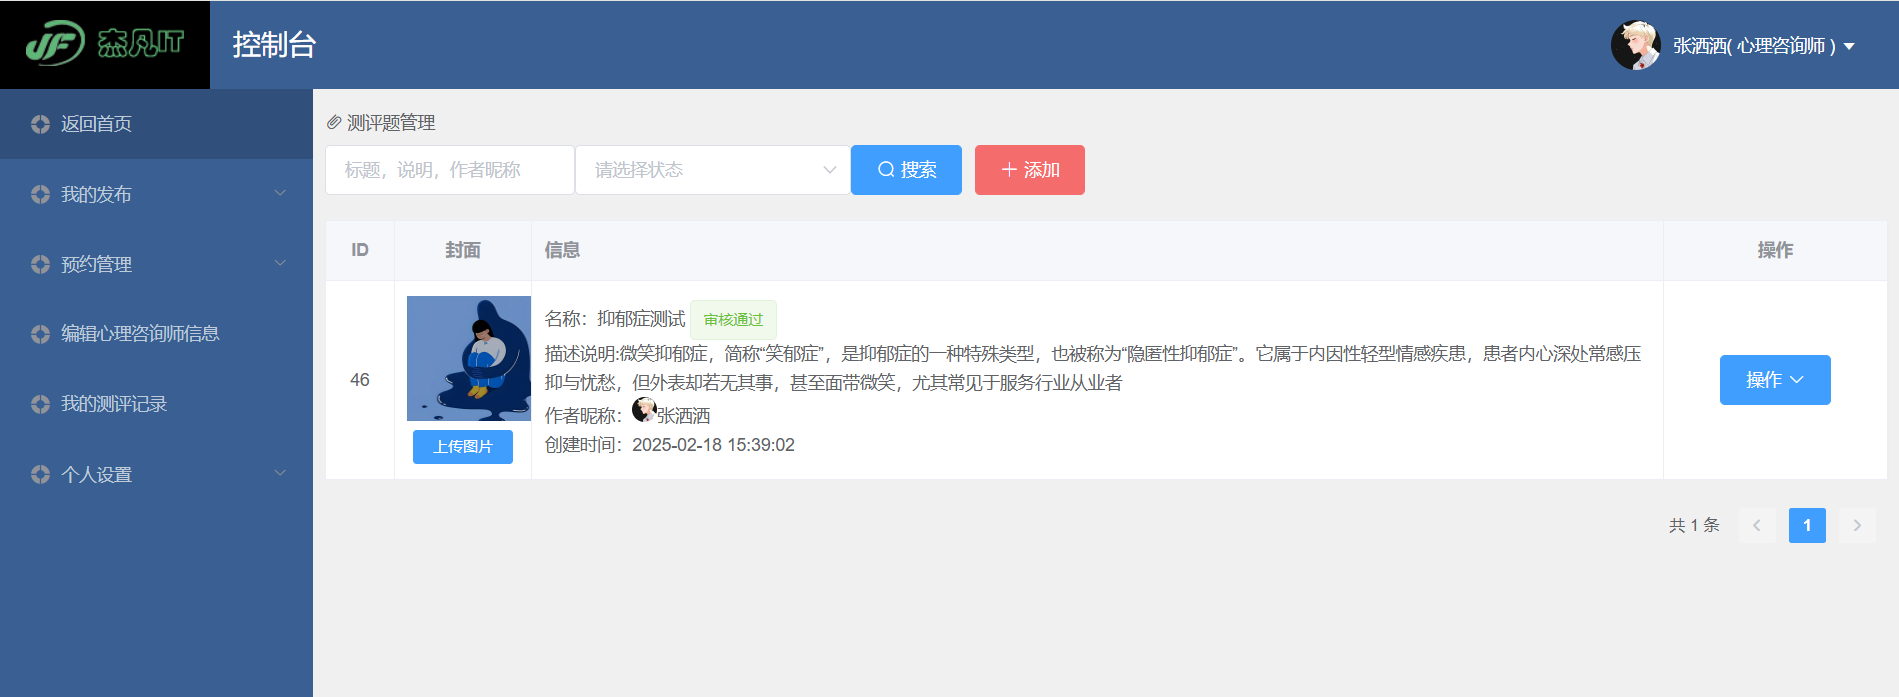The height and width of the screenshot is (697, 1899).
Task: Go to the next page arrow
Action: [1857, 525]
